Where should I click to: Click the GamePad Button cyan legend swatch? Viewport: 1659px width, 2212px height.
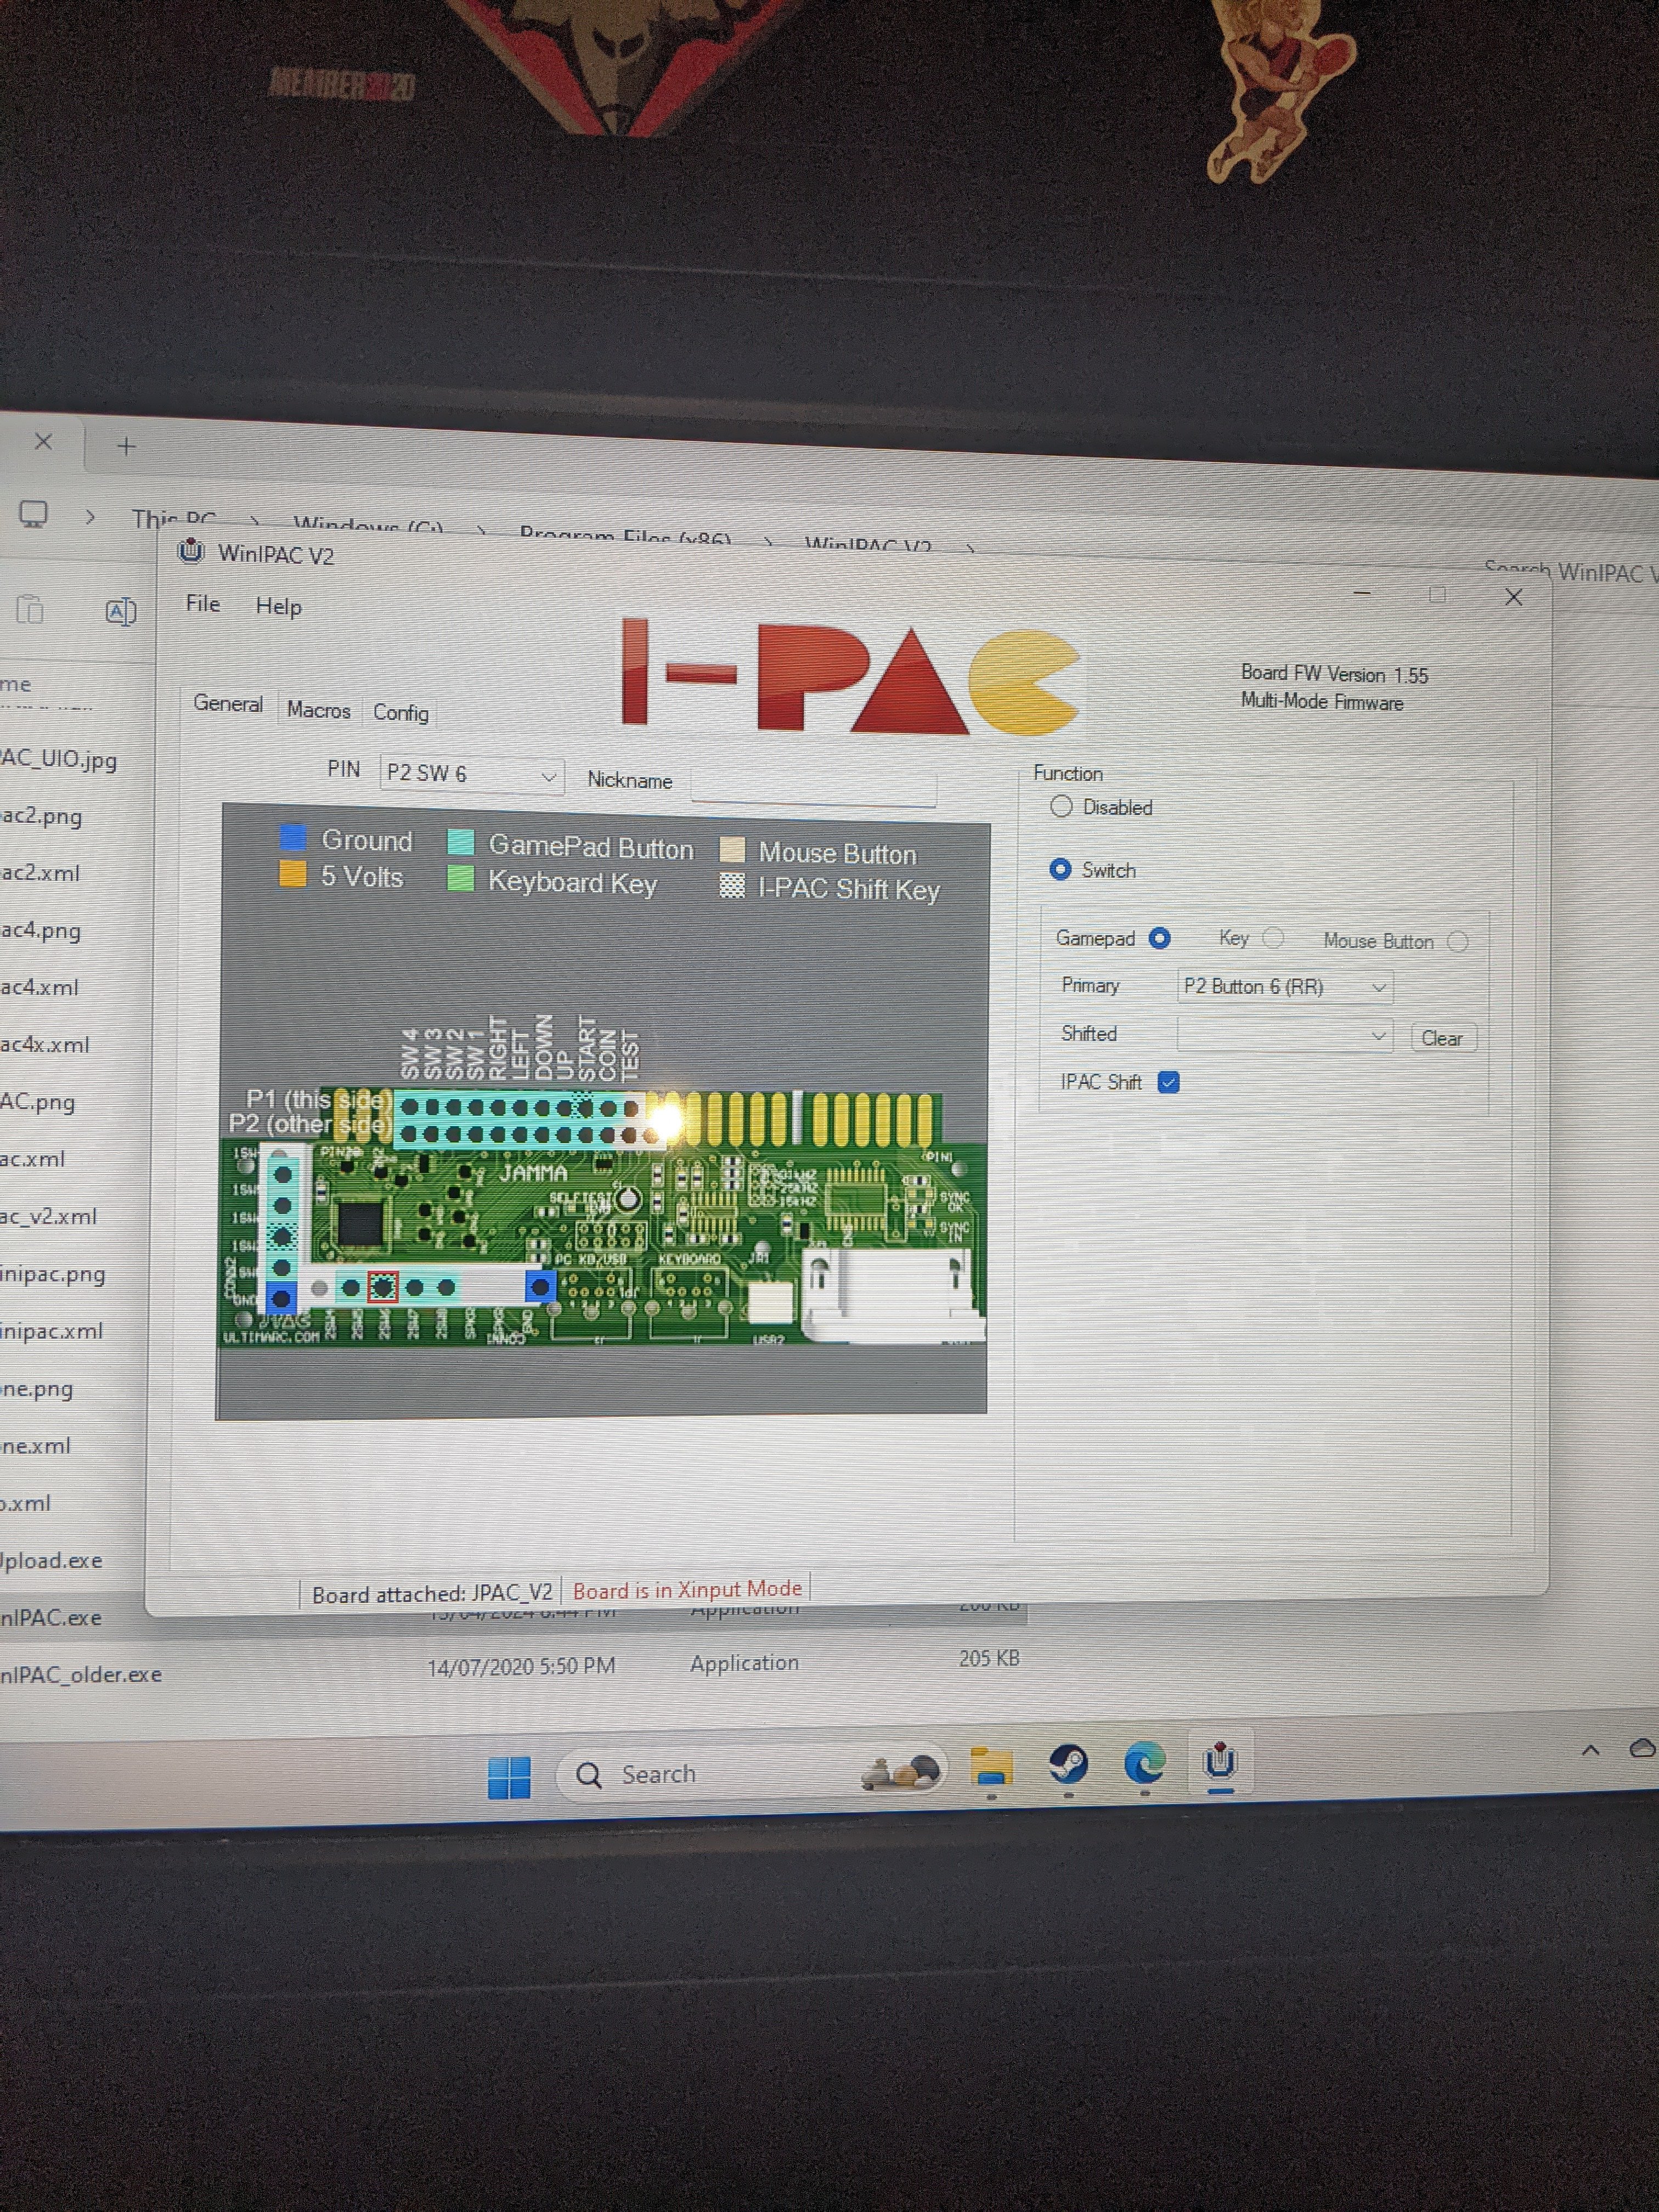461,841
